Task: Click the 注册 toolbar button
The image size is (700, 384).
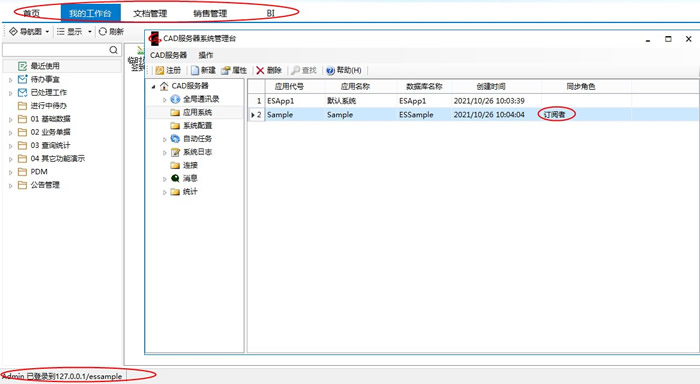Action: (168, 70)
